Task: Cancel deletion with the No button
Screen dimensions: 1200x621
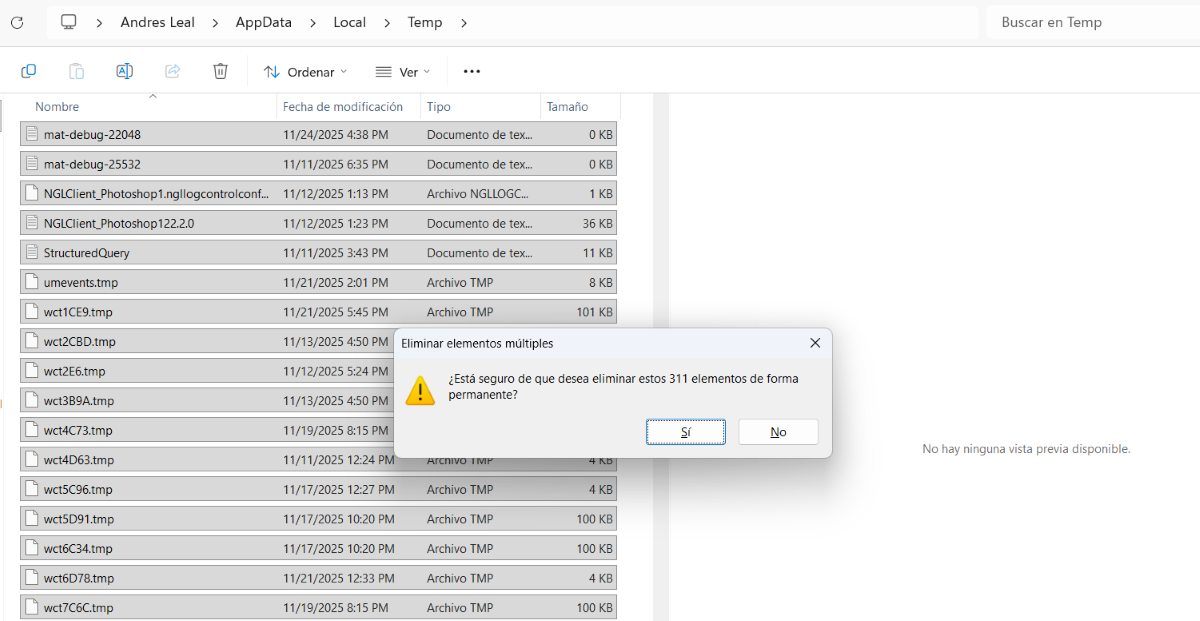Action: point(778,432)
